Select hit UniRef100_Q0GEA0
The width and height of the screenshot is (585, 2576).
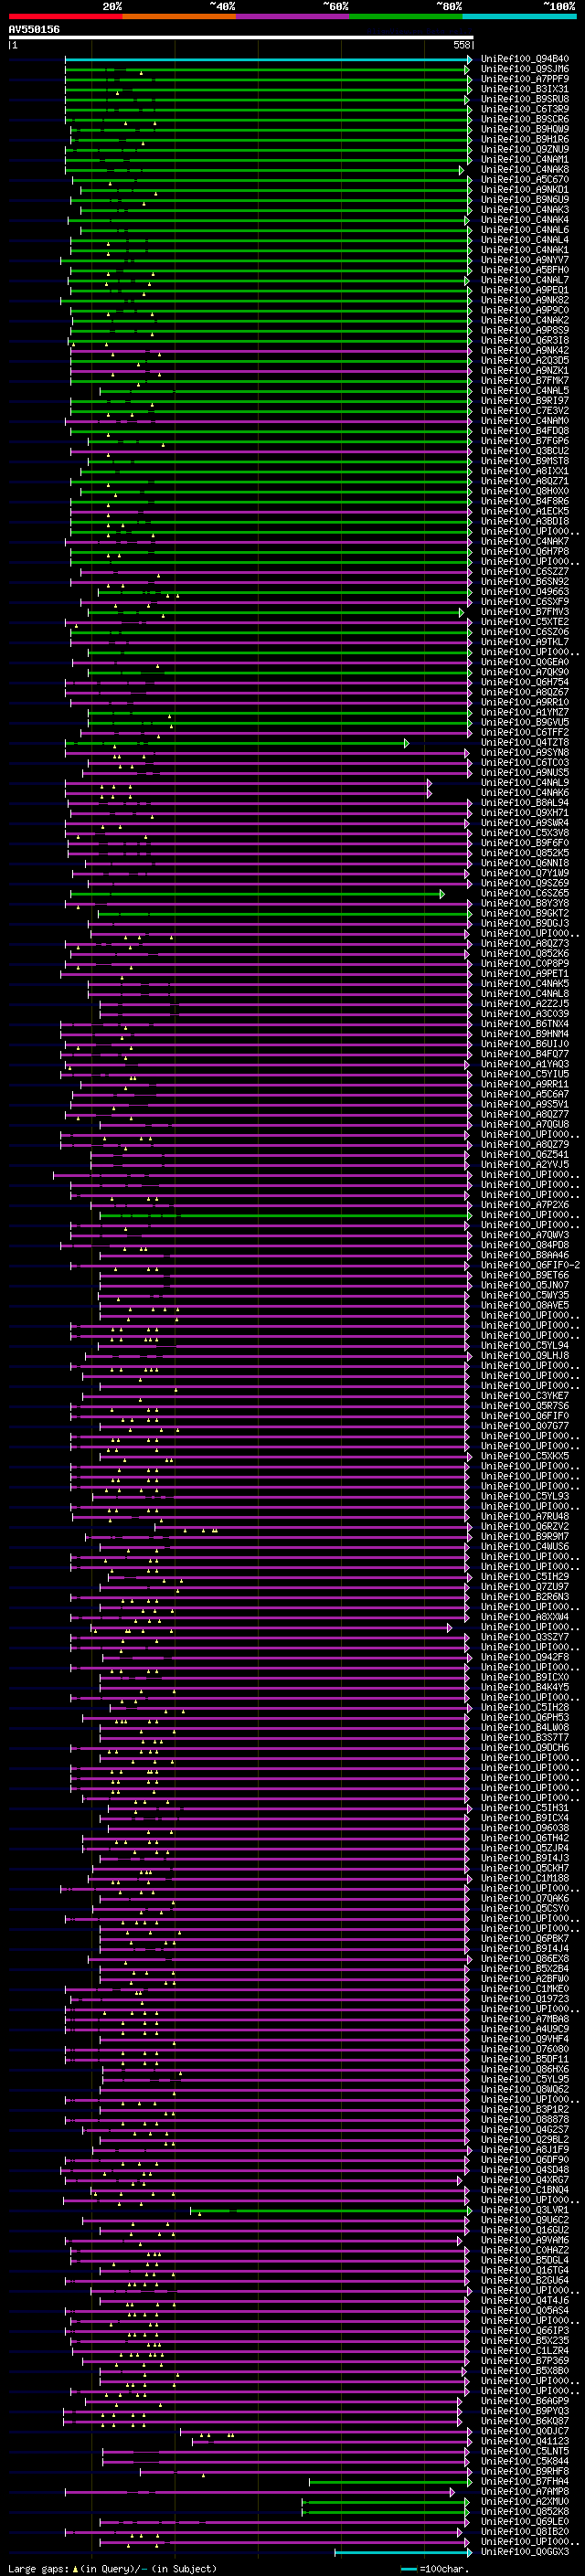(525, 662)
